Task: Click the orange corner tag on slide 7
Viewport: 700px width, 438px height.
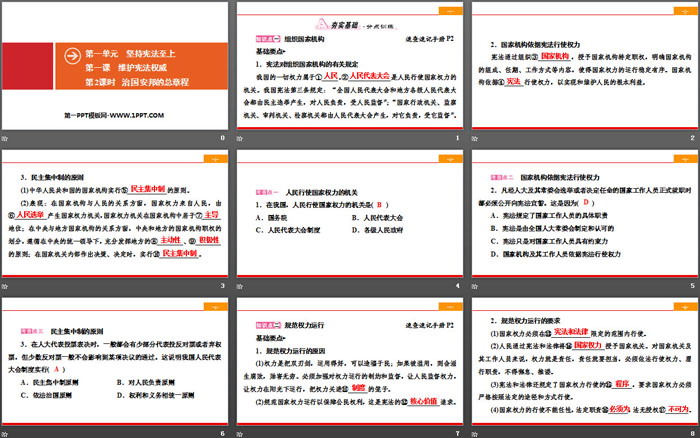Action: tap(450, 306)
